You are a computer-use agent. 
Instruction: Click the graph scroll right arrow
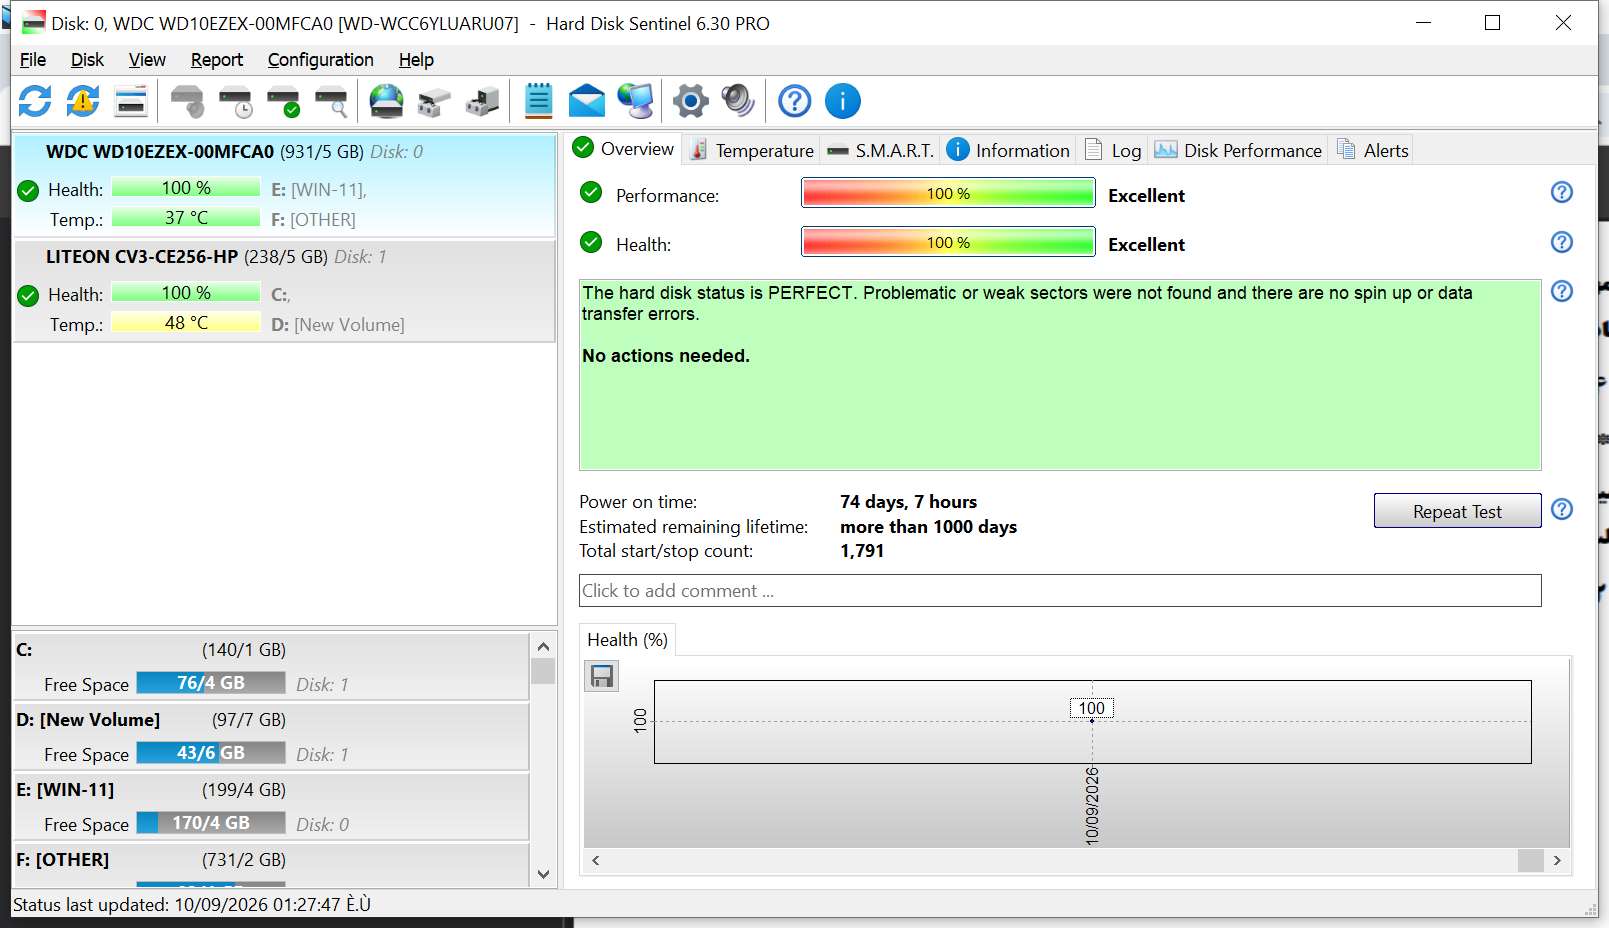click(x=1557, y=860)
